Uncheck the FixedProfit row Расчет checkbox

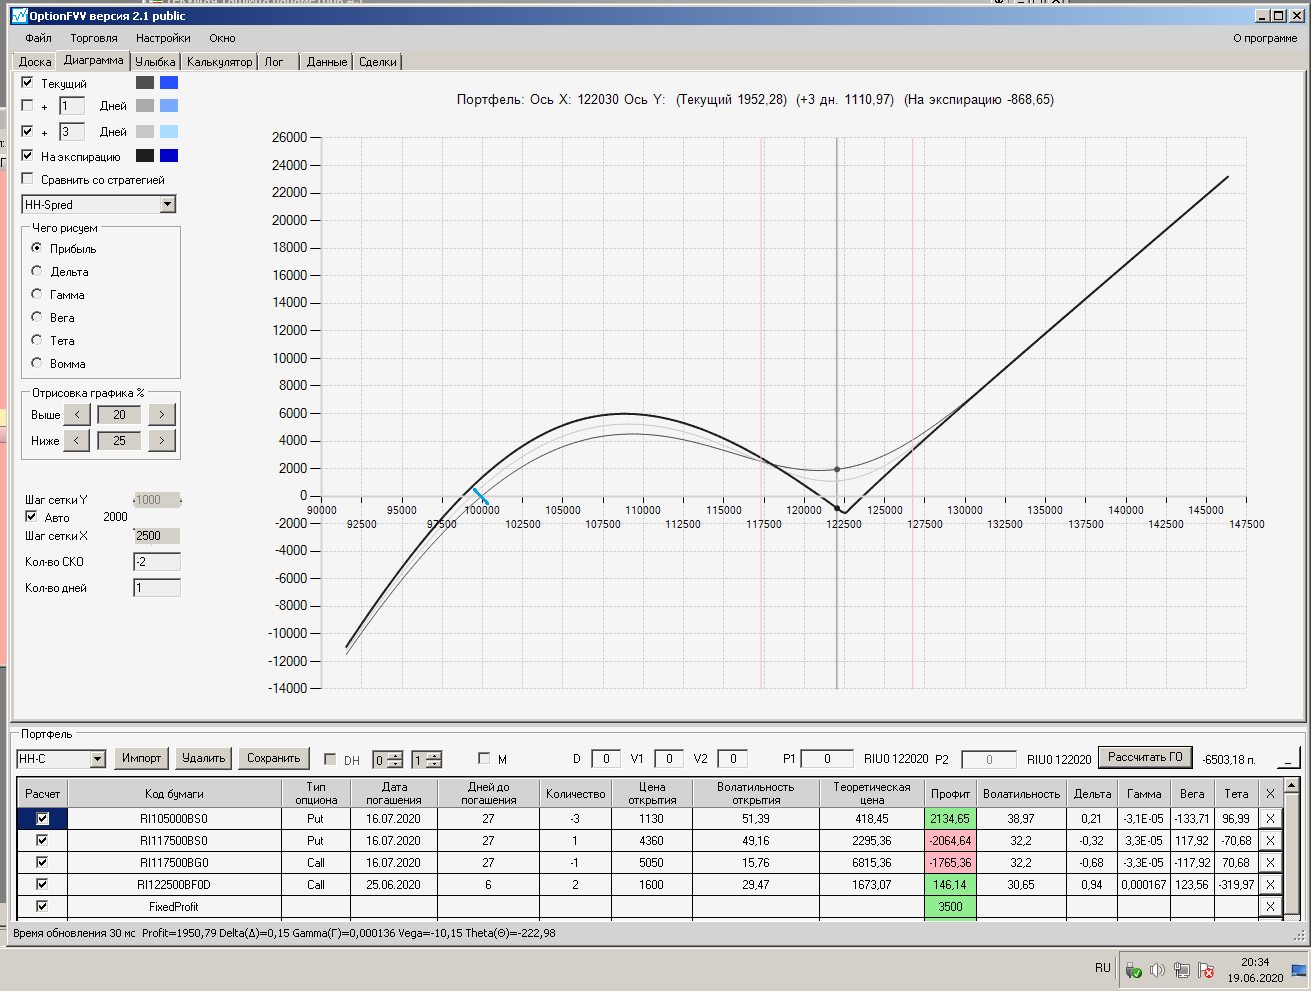pos(42,907)
